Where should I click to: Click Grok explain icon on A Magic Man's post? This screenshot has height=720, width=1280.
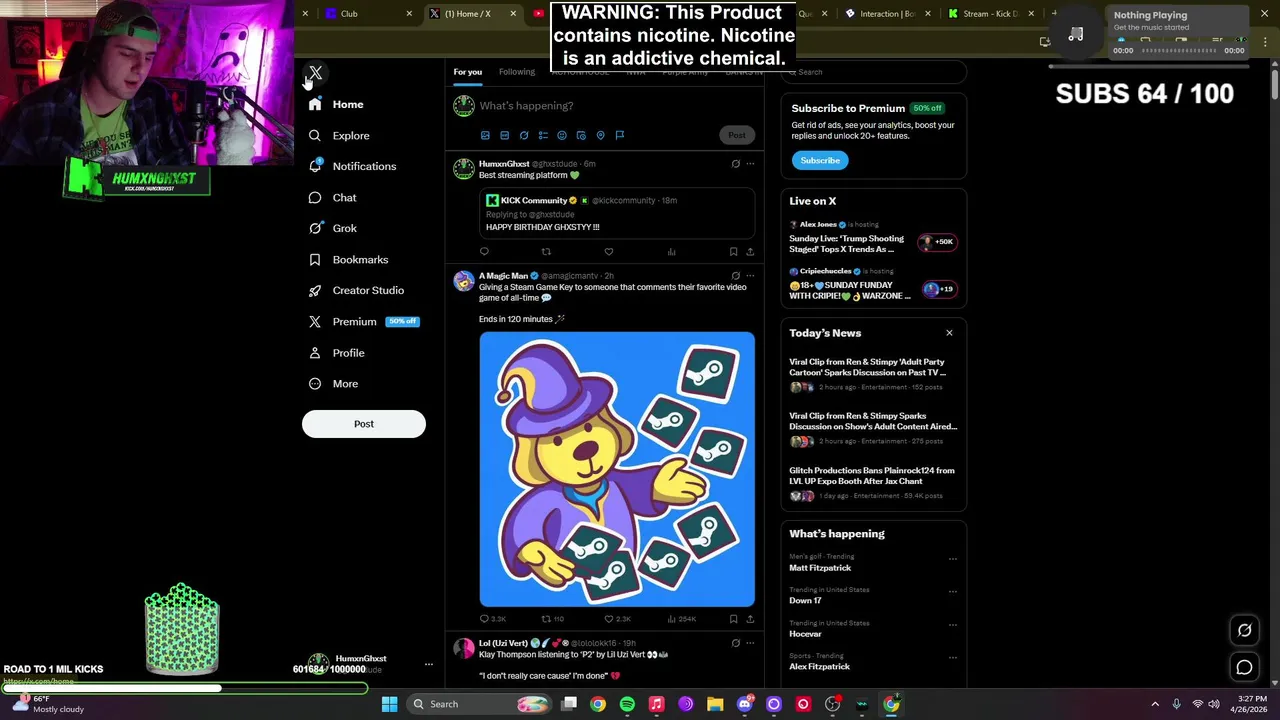(735, 276)
